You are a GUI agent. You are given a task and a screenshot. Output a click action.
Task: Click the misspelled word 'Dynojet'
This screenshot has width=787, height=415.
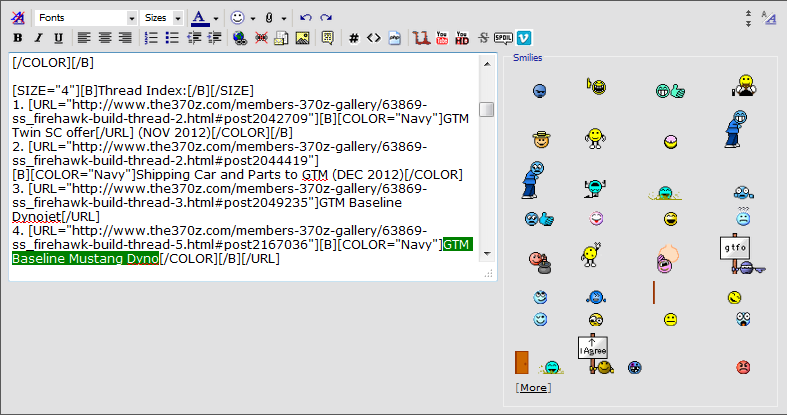(36, 217)
